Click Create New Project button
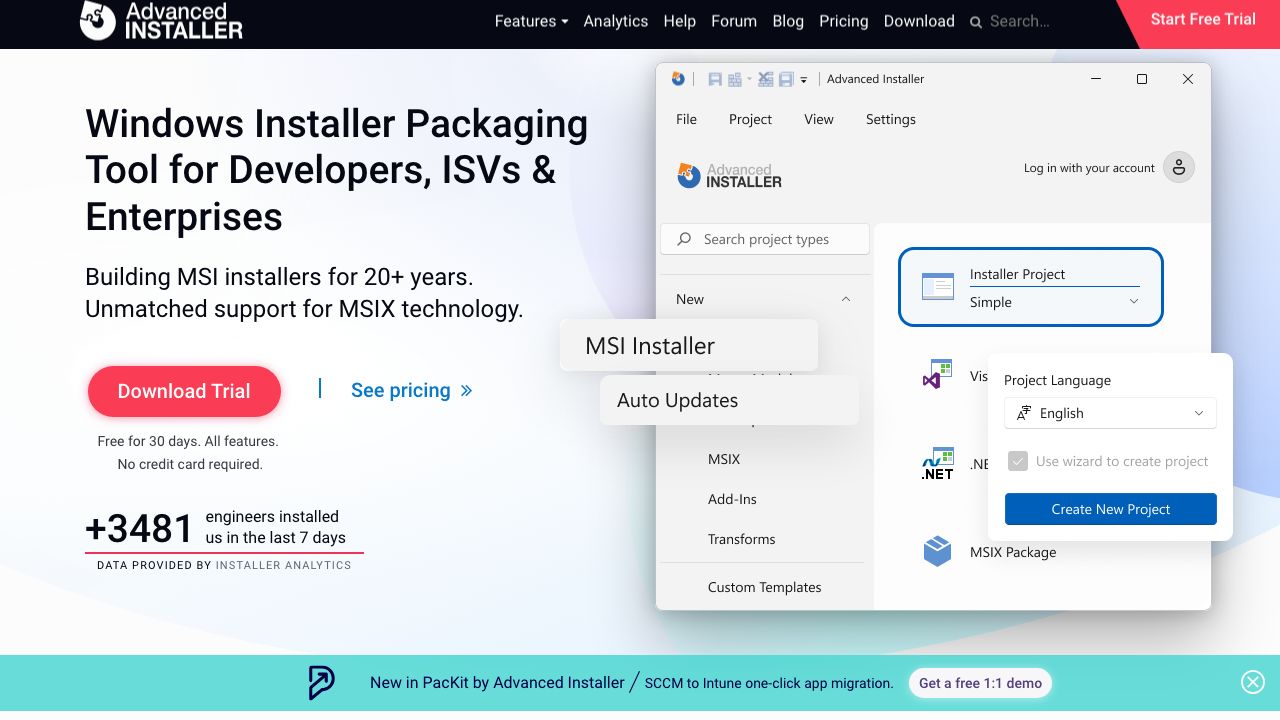The height and width of the screenshot is (720, 1280). 1110,509
